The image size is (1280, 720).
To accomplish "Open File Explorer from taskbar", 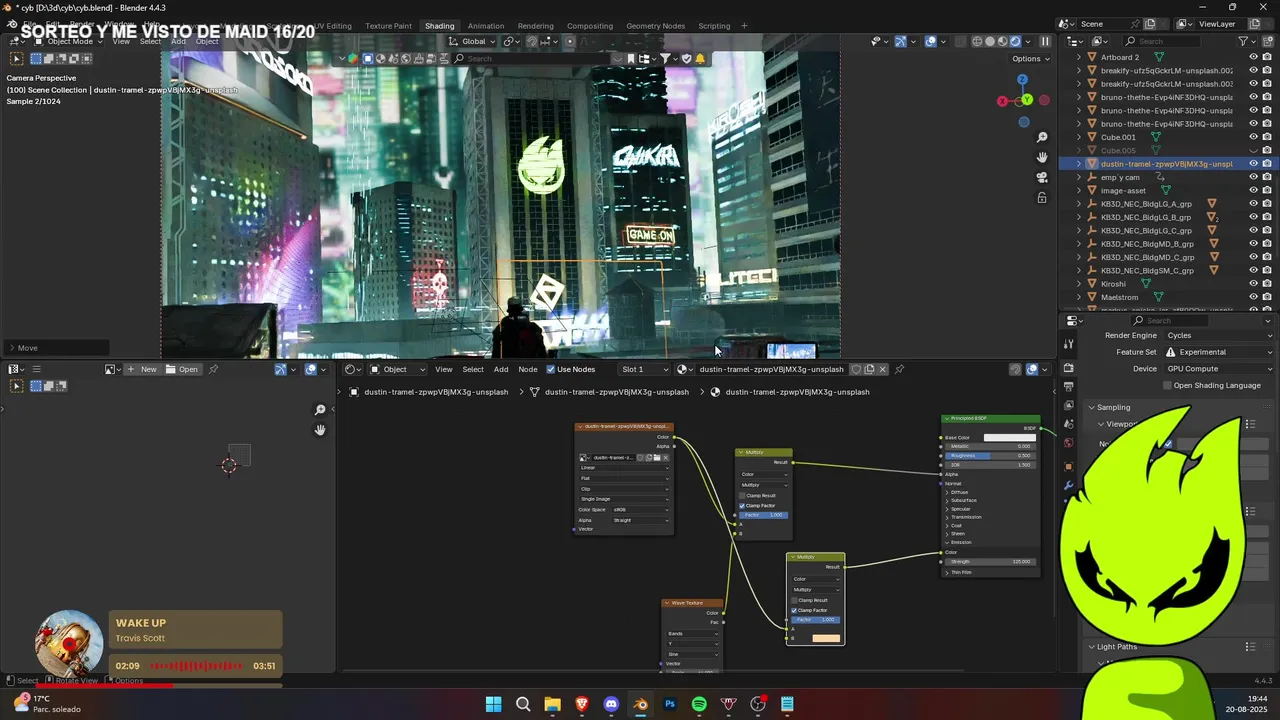I will point(552,704).
